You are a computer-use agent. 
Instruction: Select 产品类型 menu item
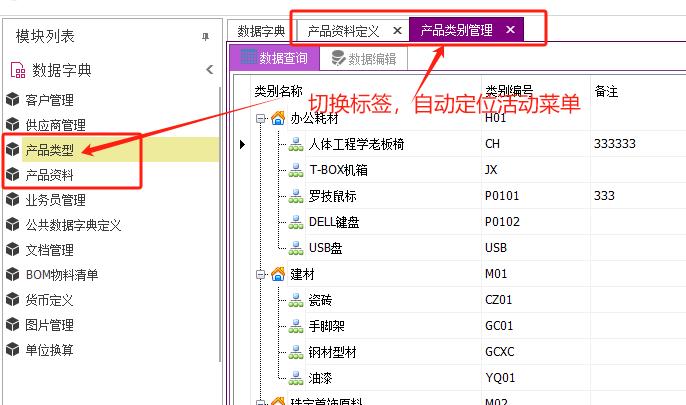point(49,150)
